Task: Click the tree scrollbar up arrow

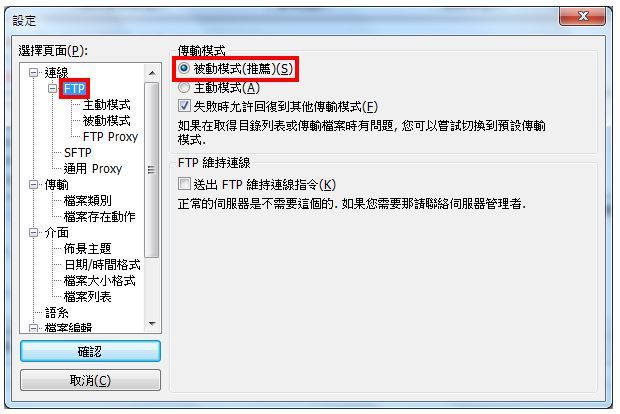Action: click(152, 73)
